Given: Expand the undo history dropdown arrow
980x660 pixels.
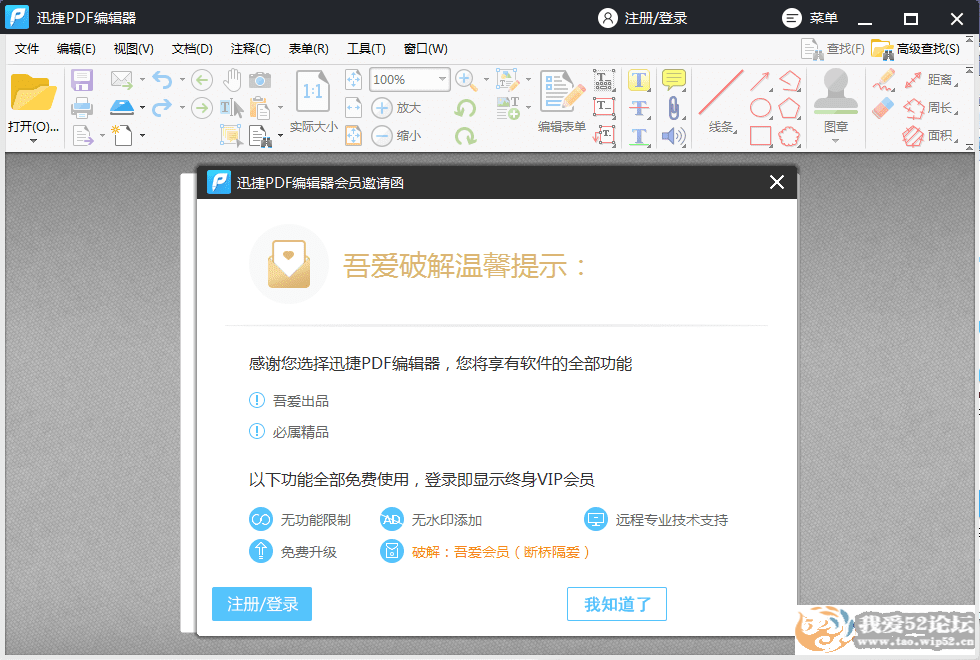Looking at the screenshot, I should tap(182, 80).
